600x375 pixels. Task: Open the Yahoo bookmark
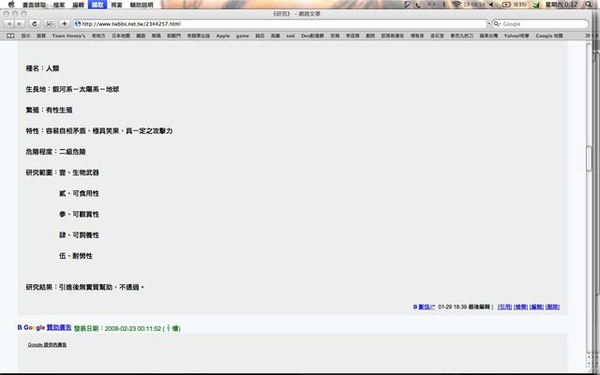pyautogui.click(x=516, y=36)
